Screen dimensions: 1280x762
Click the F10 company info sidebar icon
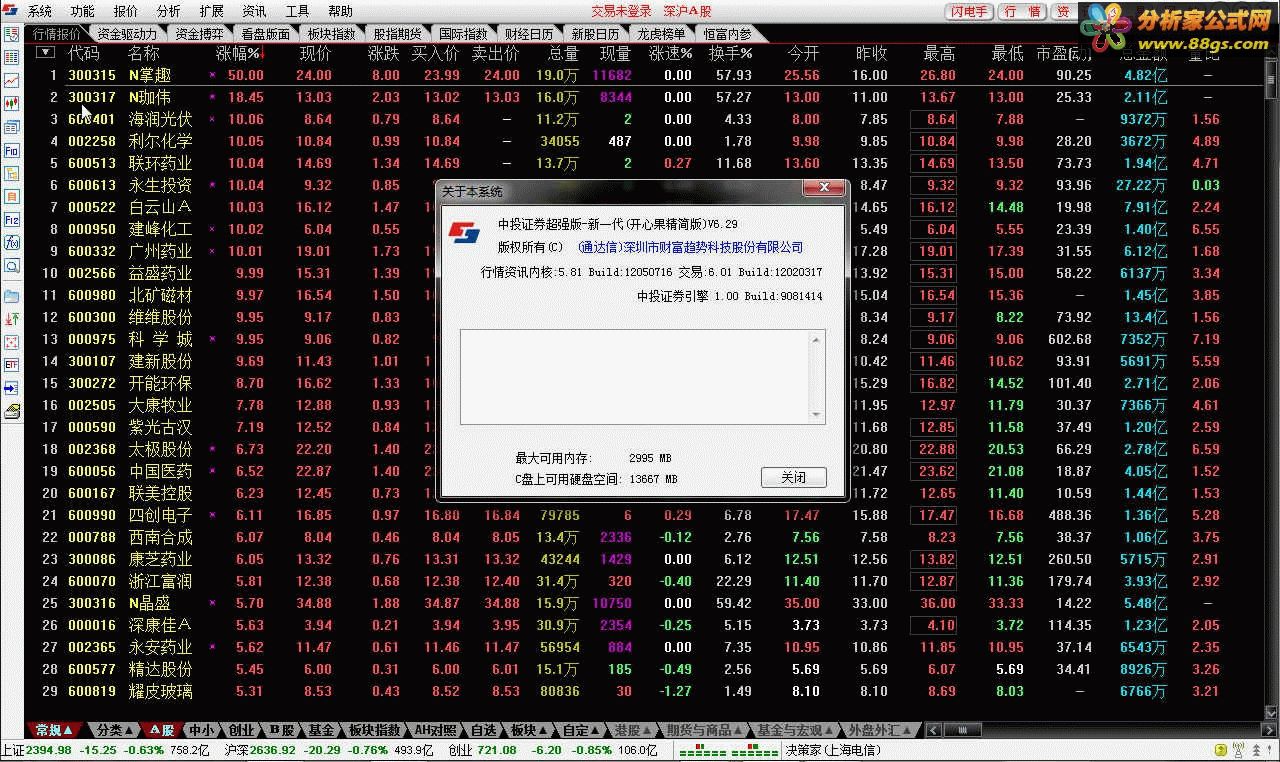pyautogui.click(x=12, y=150)
